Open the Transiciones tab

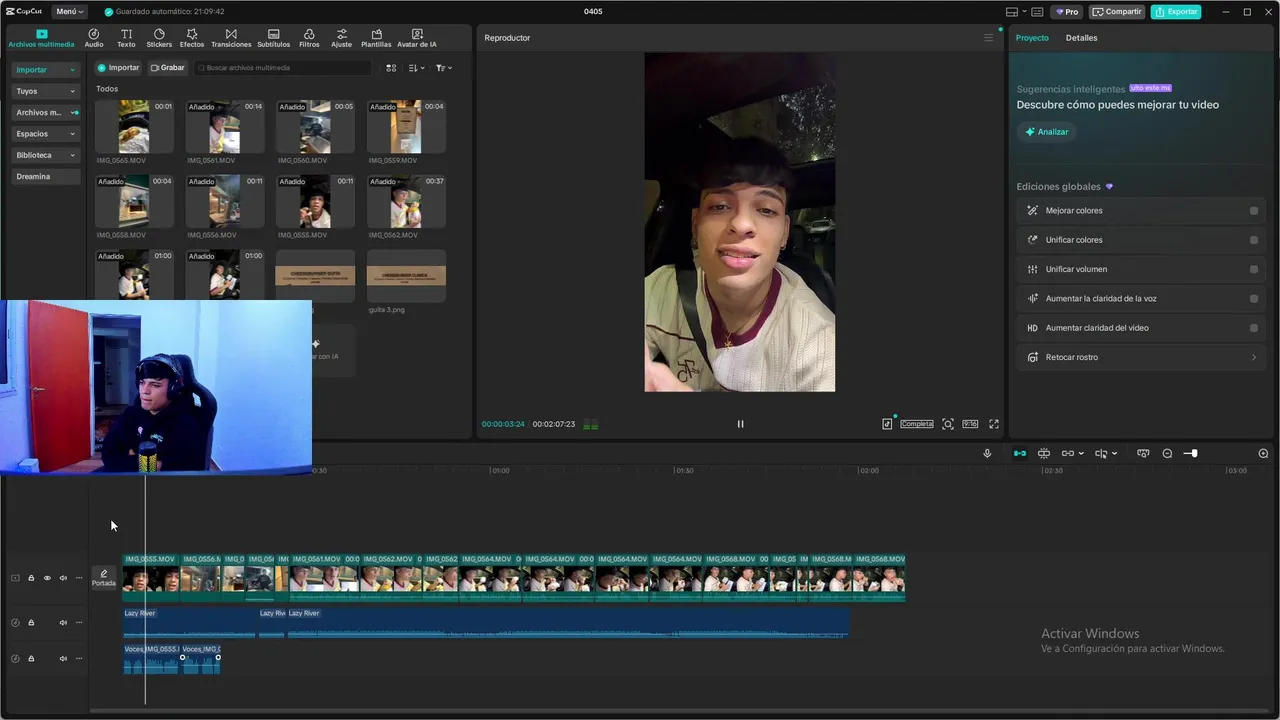pos(231,38)
